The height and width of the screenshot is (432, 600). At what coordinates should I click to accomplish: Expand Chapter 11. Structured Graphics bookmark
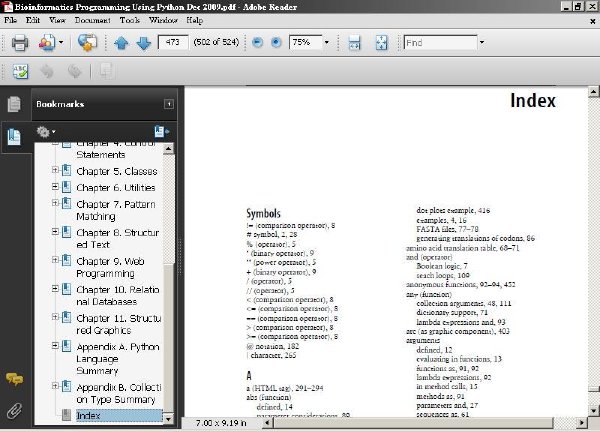(x=55, y=317)
